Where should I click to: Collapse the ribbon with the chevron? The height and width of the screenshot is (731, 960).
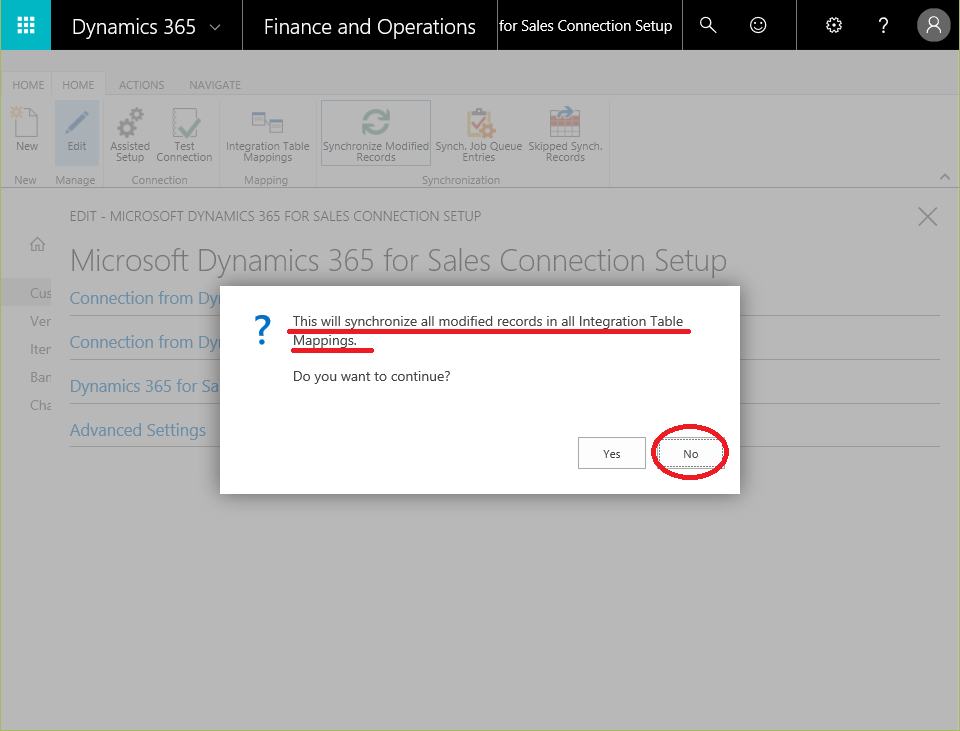pyautogui.click(x=945, y=177)
